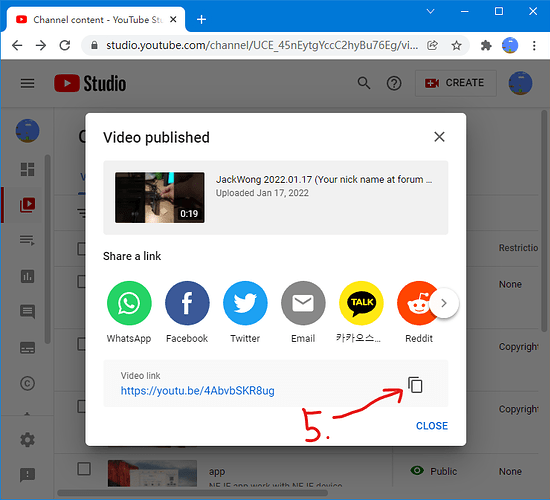Open the Content sidebar icon
The image size is (550, 500).
pyautogui.click(x=27, y=205)
